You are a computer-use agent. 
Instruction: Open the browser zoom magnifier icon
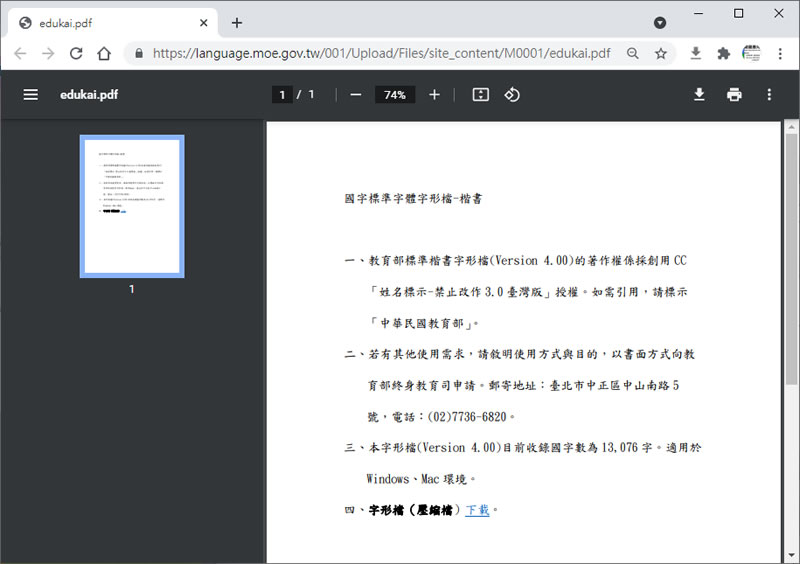coord(633,54)
